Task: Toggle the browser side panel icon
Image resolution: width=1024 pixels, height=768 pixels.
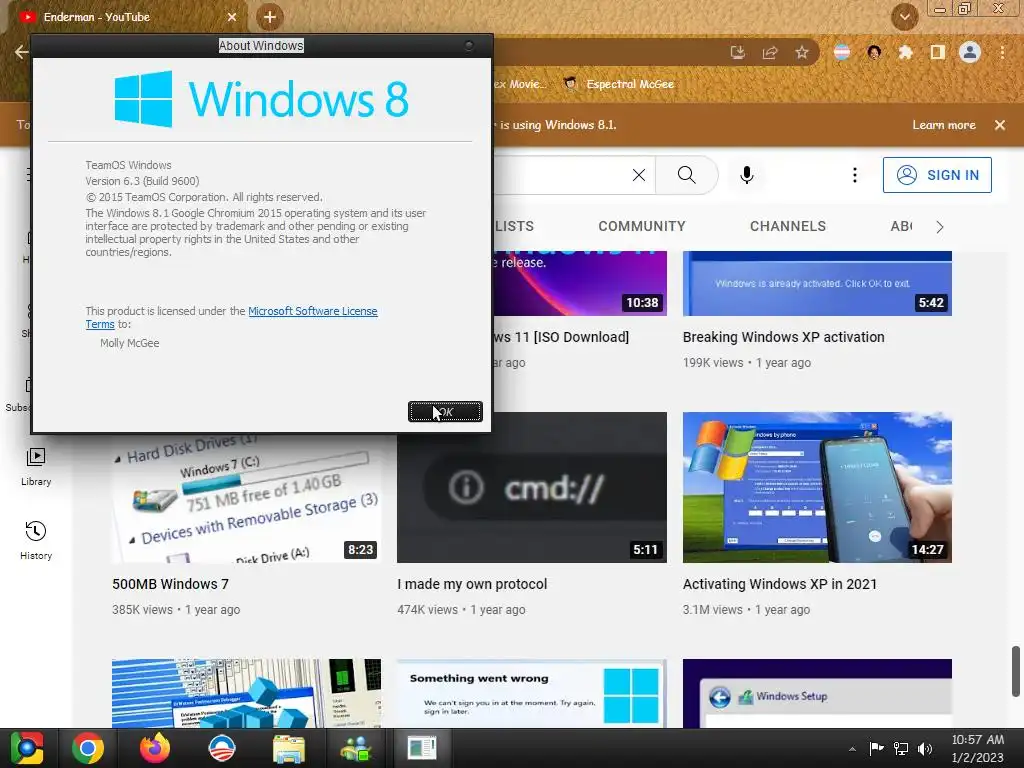Action: [x=938, y=52]
